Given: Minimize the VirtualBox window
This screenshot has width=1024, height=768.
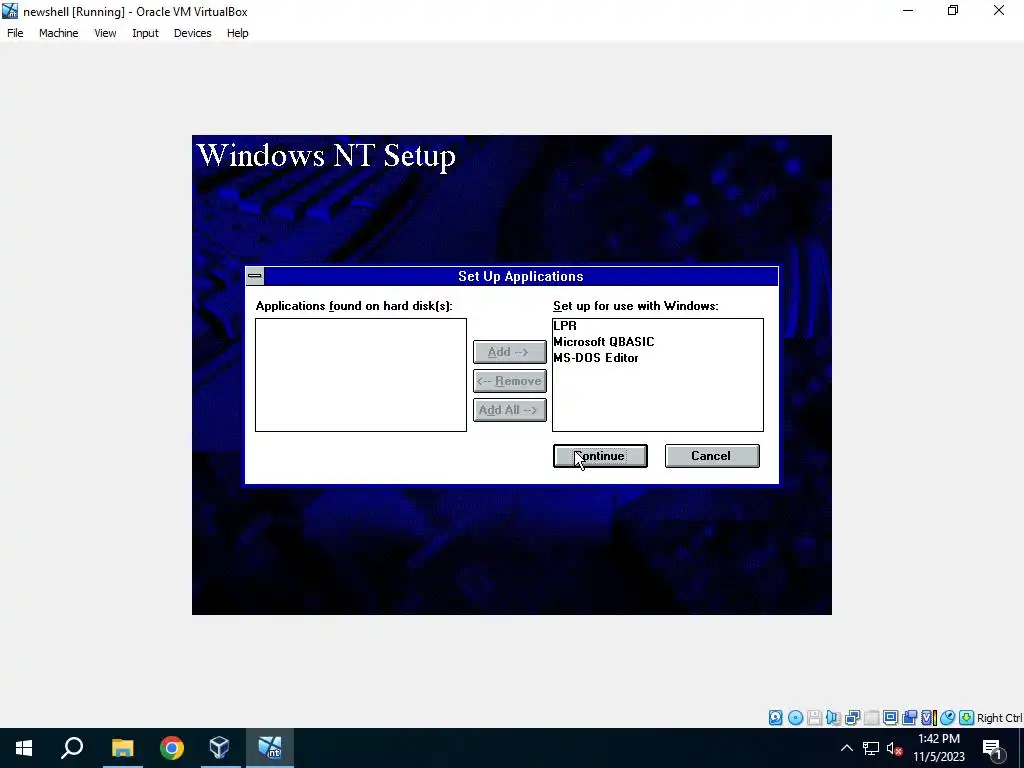Looking at the screenshot, I should pyautogui.click(x=908, y=11).
